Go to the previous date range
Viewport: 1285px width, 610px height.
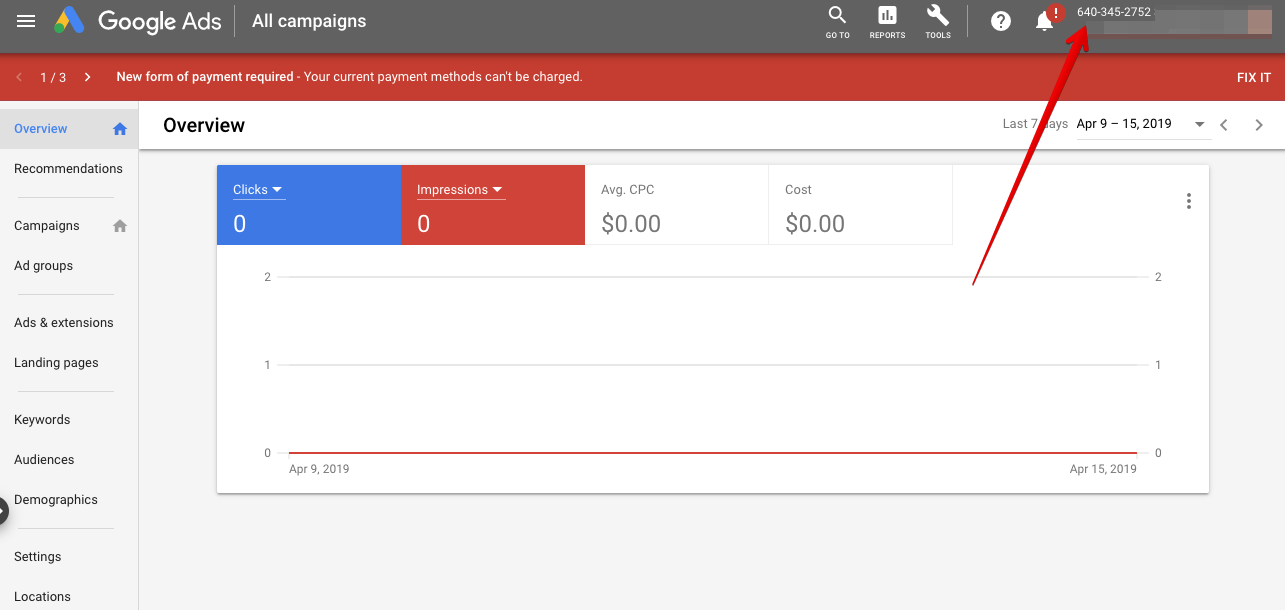(x=1224, y=125)
